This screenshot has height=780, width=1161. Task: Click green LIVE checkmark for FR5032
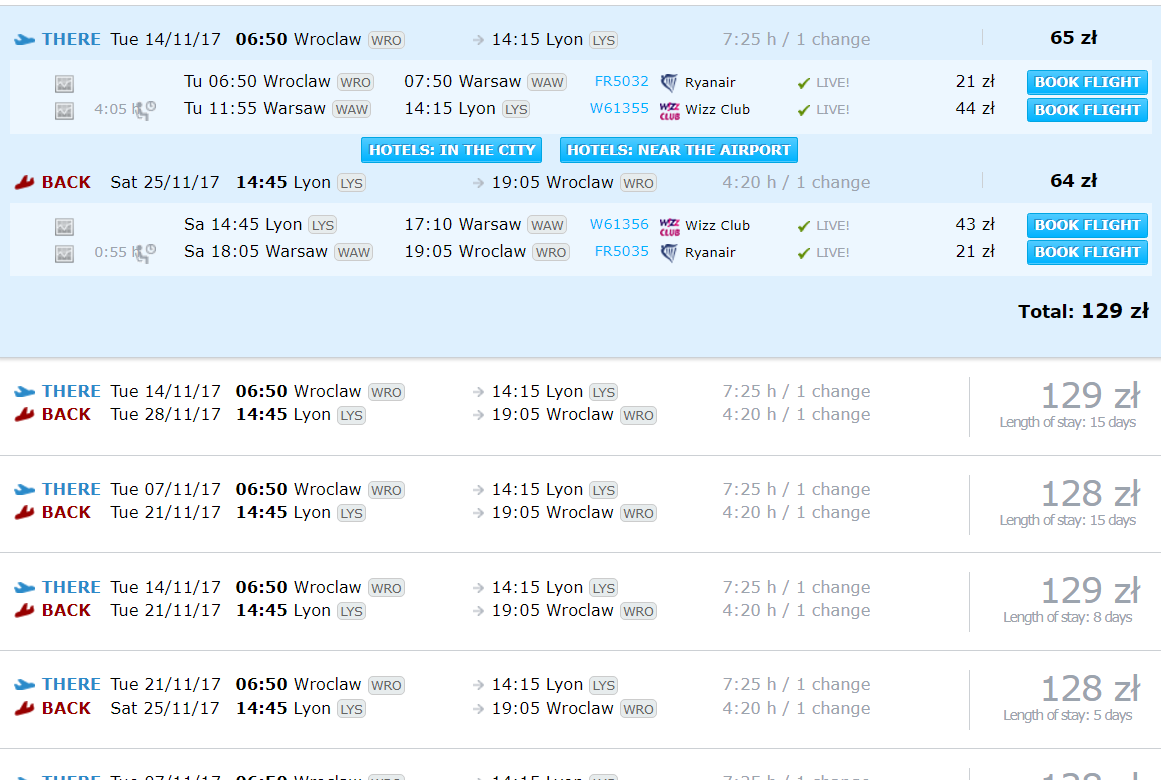tap(803, 83)
